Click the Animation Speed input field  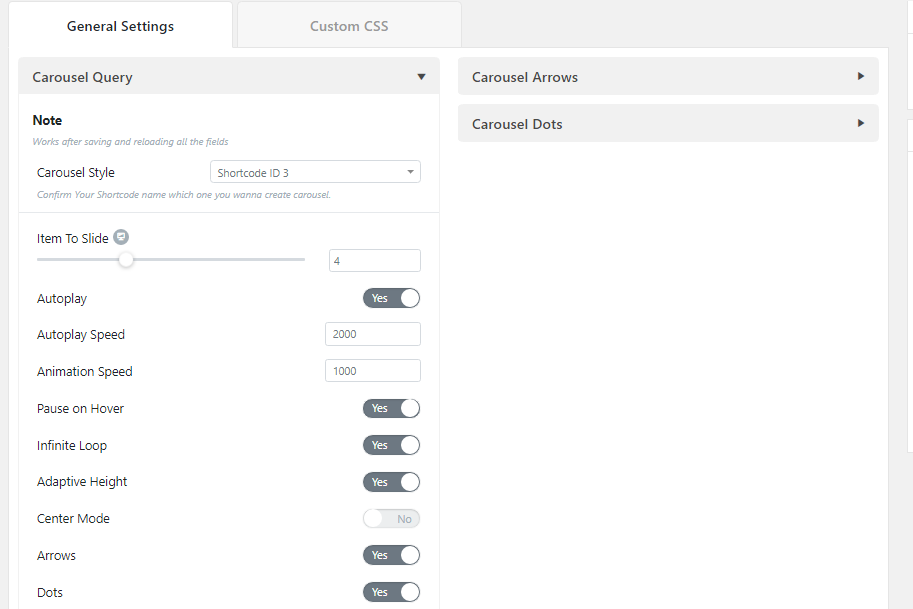coord(373,371)
